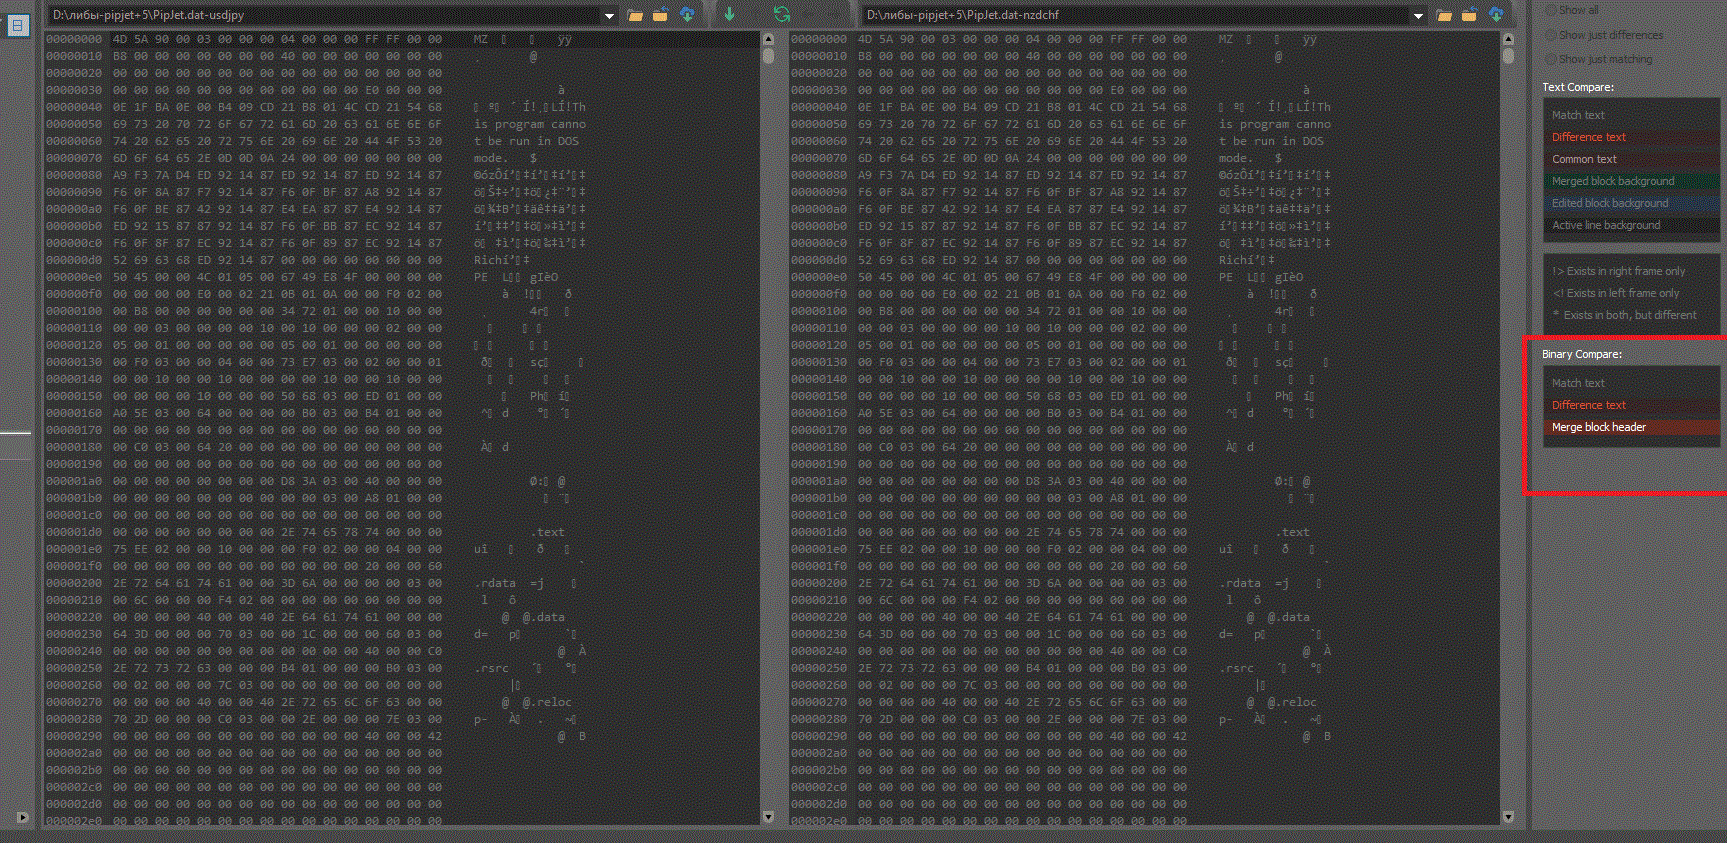
Task: Click offset 000001d0 in left pane
Action: (74, 532)
